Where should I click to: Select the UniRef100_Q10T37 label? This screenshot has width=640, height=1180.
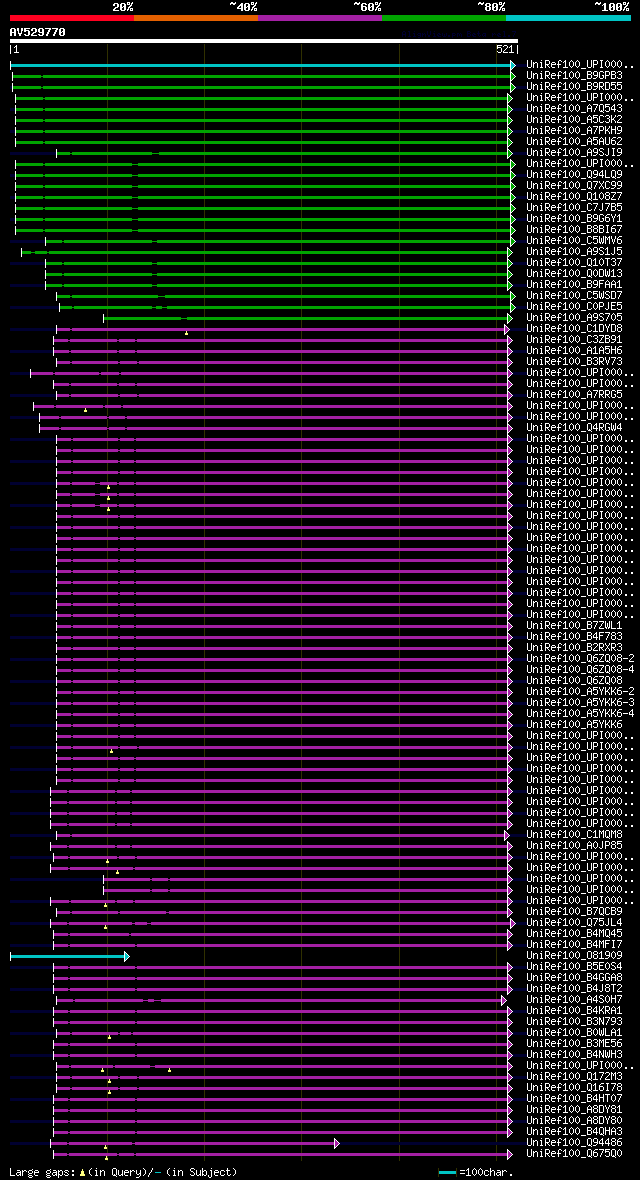click(574, 262)
